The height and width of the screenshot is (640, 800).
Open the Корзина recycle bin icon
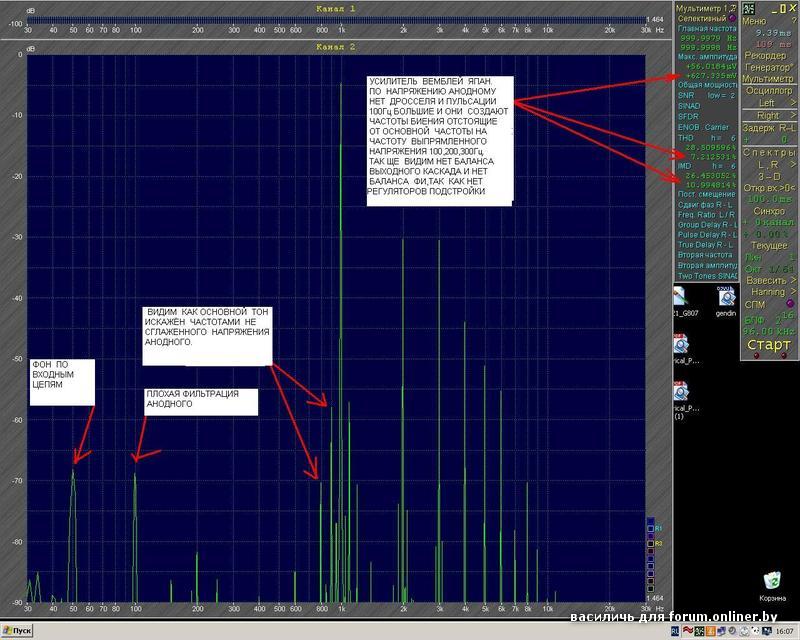click(x=771, y=580)
